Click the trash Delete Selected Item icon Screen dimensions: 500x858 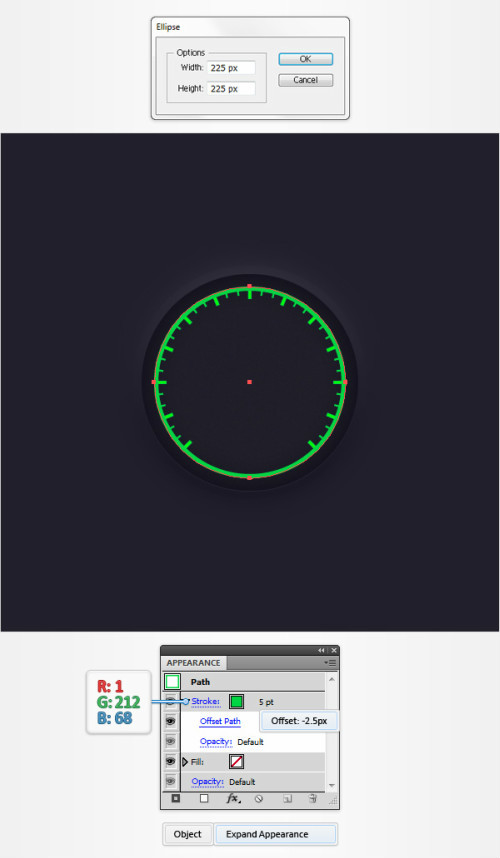[312, 799]
